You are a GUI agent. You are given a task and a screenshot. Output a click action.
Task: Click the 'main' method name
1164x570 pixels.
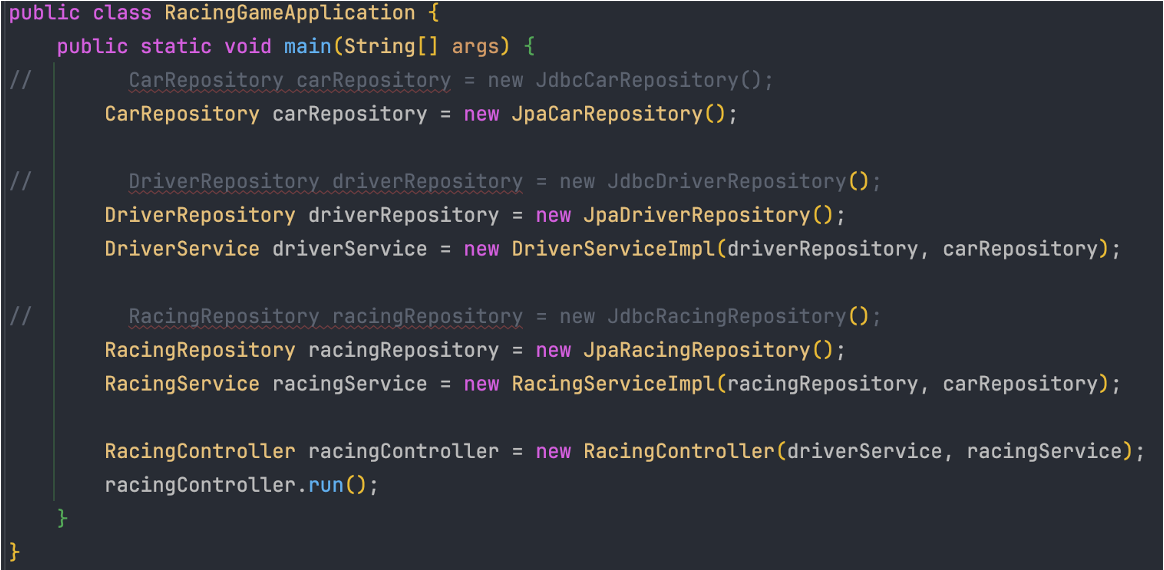[308, 47]
